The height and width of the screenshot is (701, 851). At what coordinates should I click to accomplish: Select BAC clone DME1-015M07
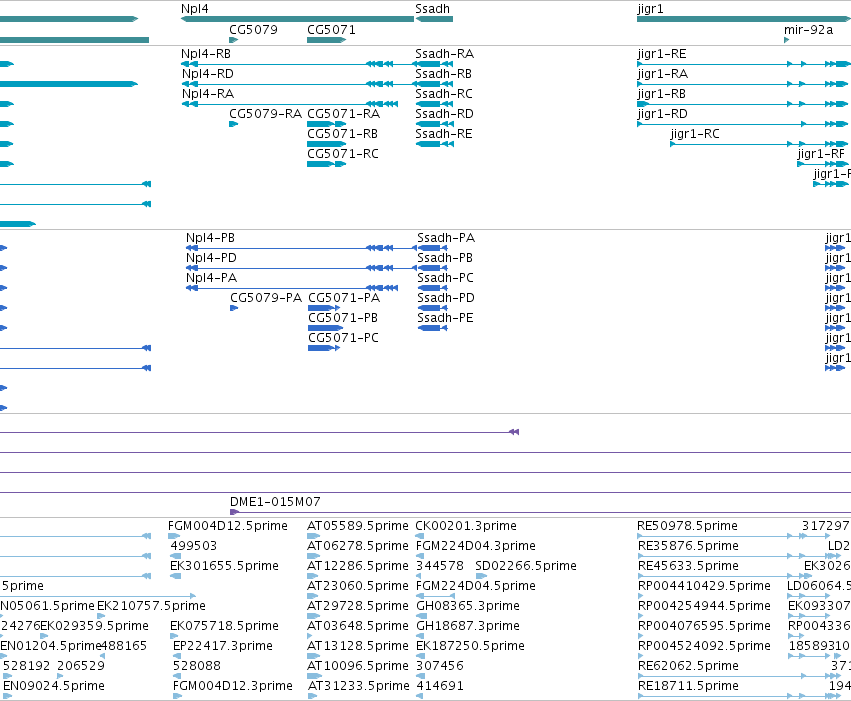tap(275, 502)
